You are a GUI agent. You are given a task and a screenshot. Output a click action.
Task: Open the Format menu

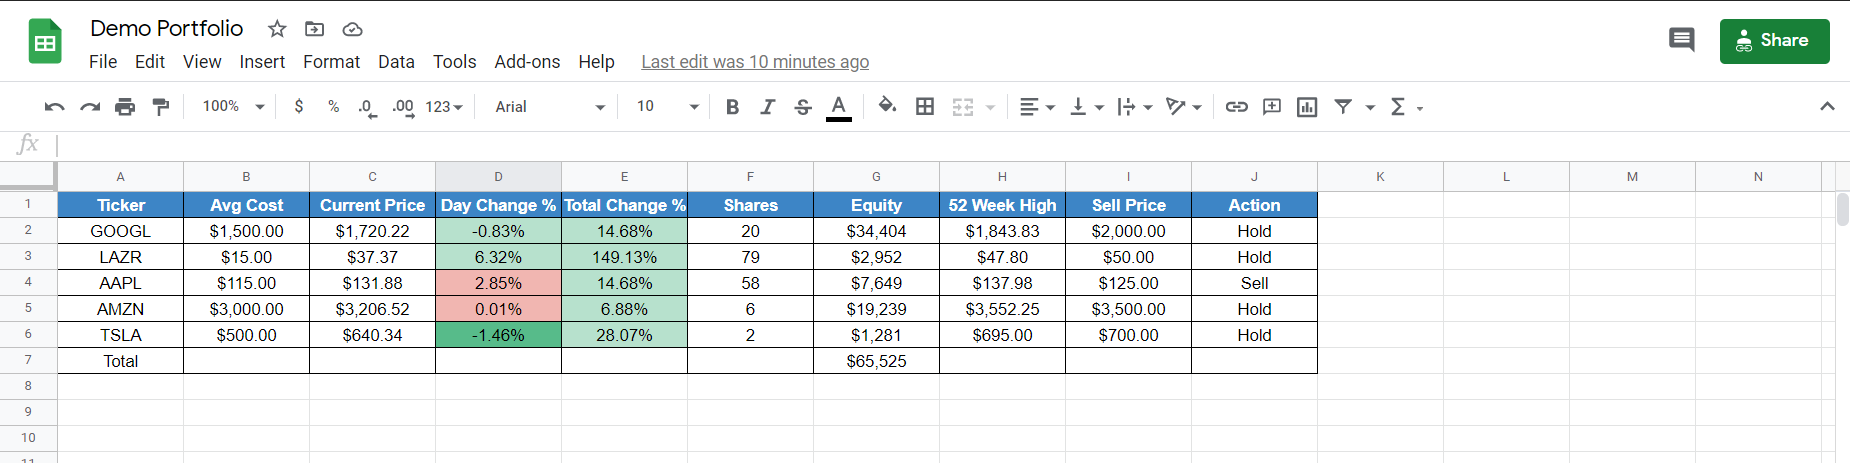(331, 62)
